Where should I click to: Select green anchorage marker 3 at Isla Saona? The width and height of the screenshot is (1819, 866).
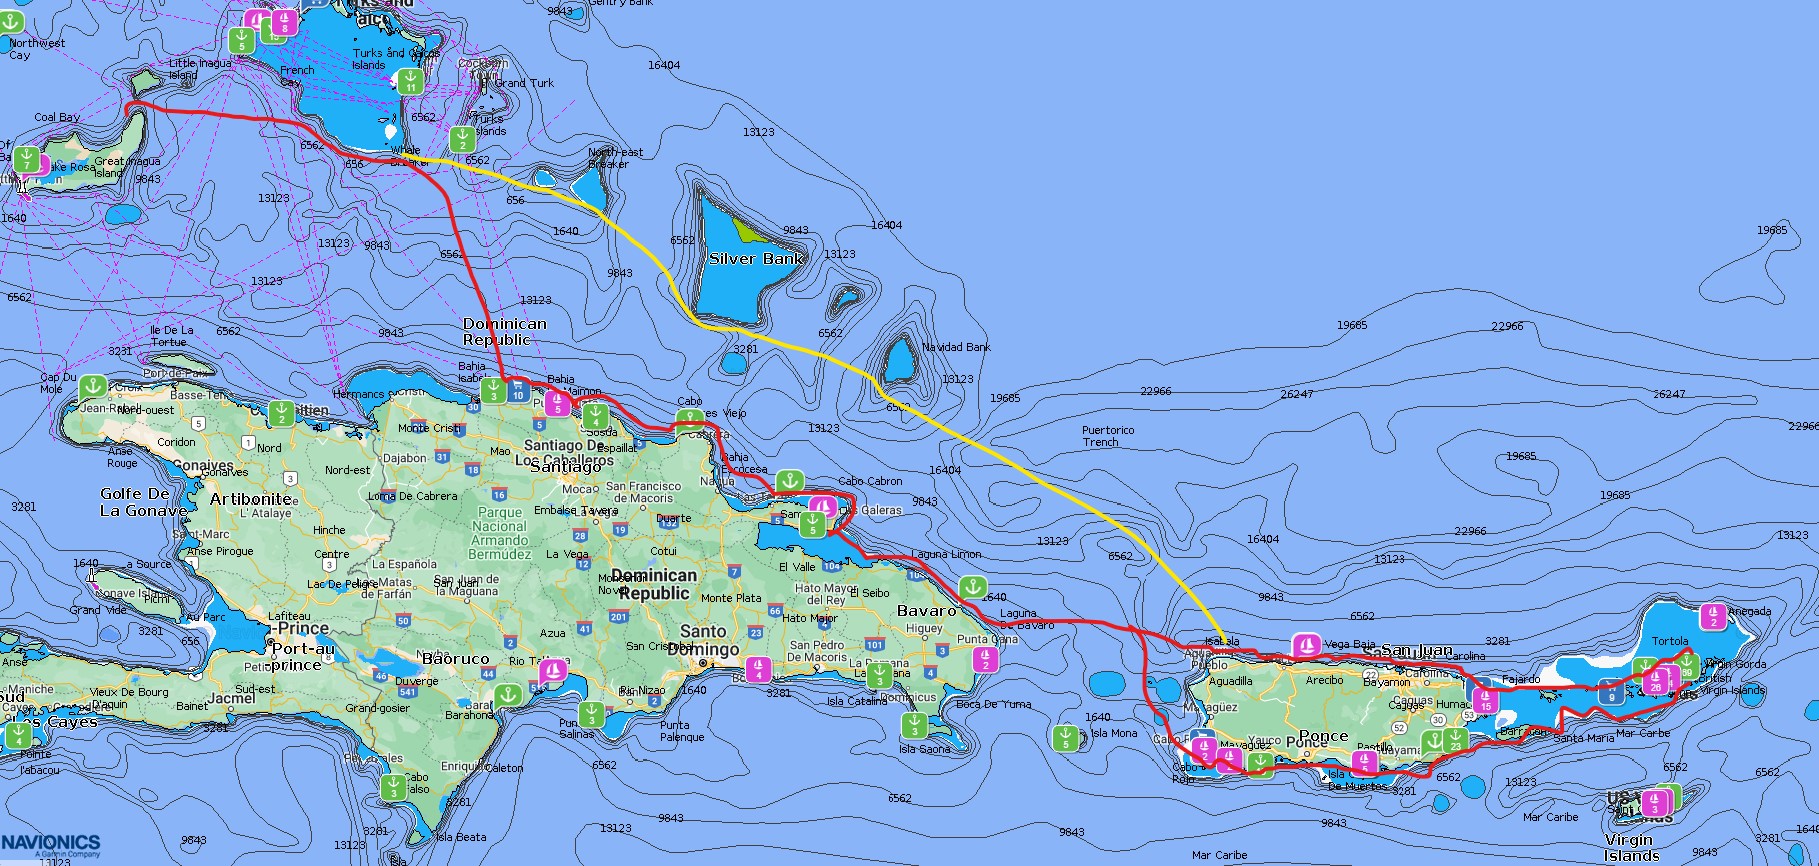(x=914, y=725)
